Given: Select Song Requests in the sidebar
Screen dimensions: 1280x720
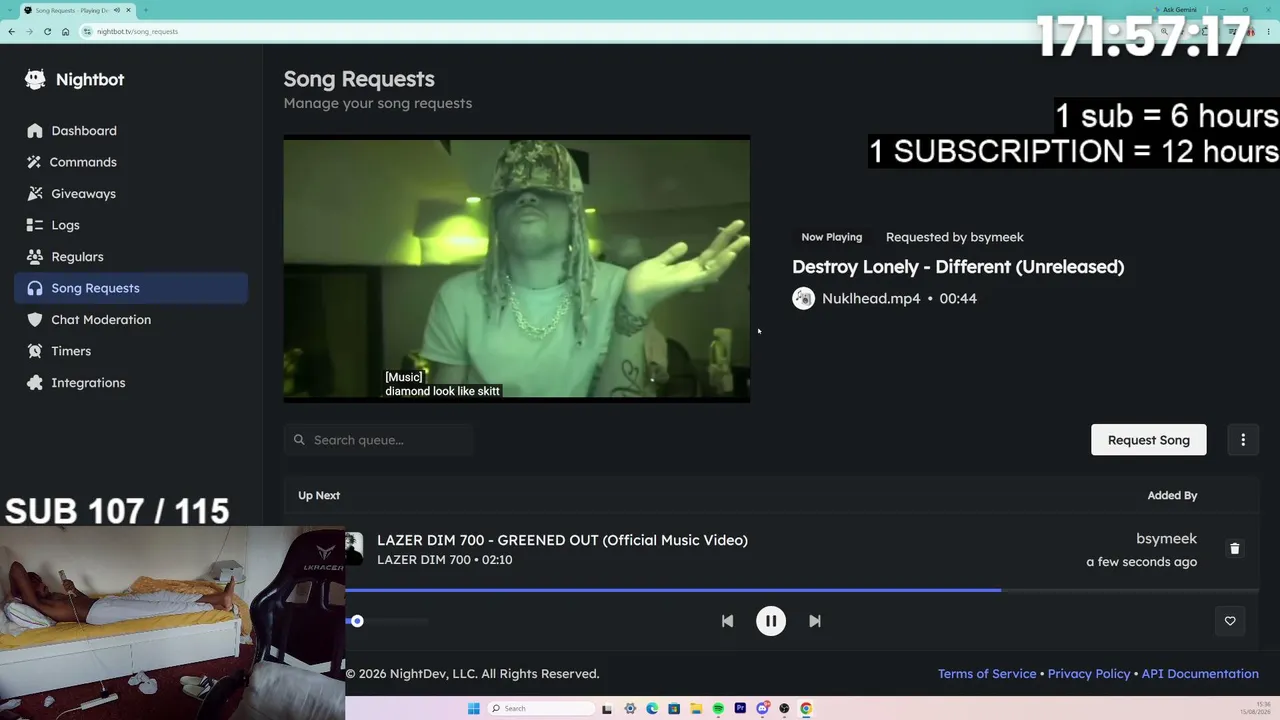Looking at the screenshot, I should (131, 288).
